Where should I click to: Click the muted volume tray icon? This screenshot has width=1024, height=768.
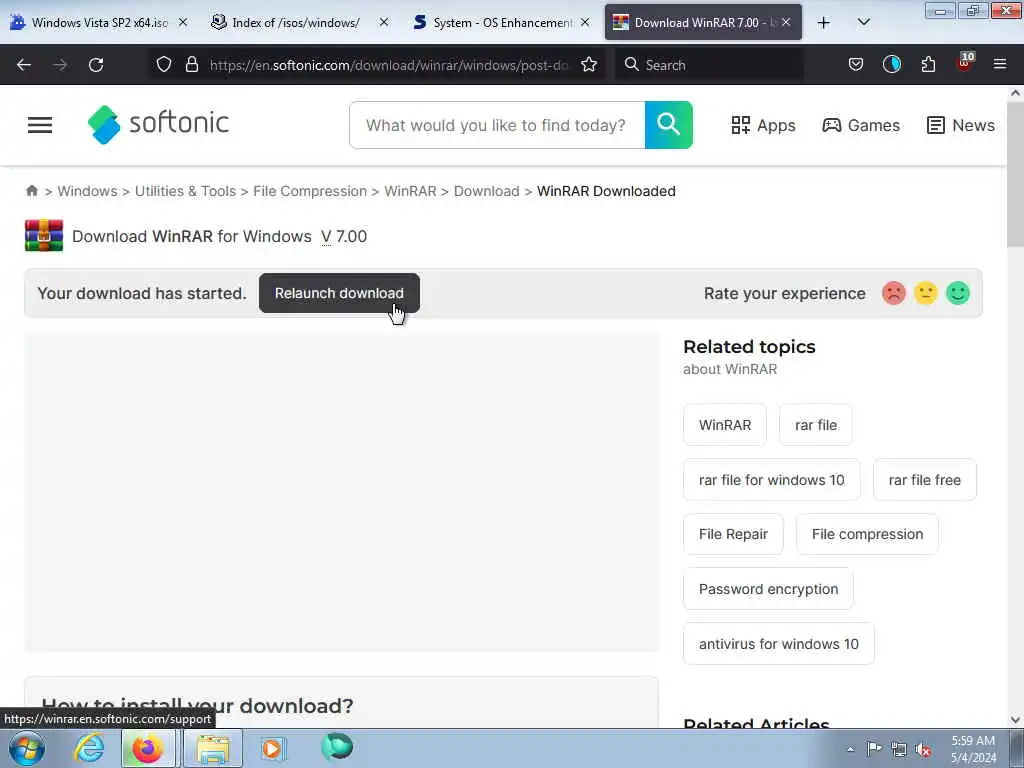pyautogui.click(x=923, y=750)
